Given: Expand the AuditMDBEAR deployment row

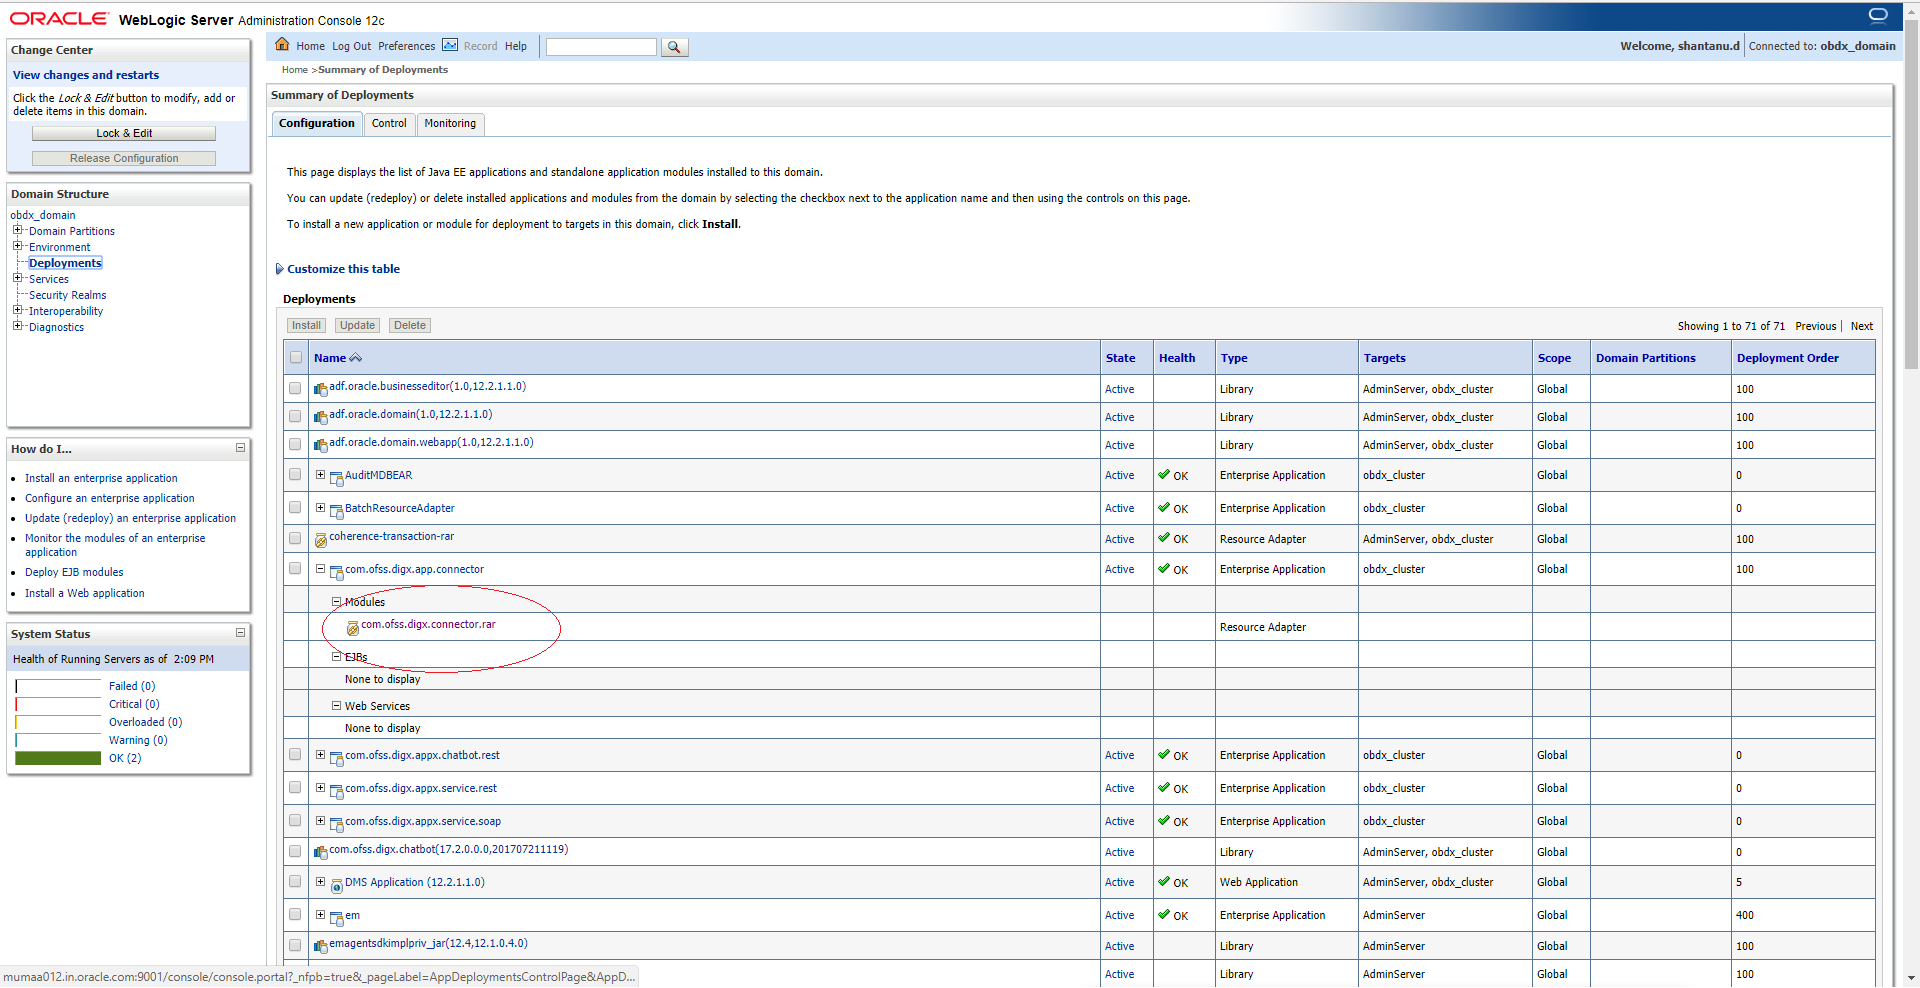Looking at the screenshot, I should click(x=320, y=475).
